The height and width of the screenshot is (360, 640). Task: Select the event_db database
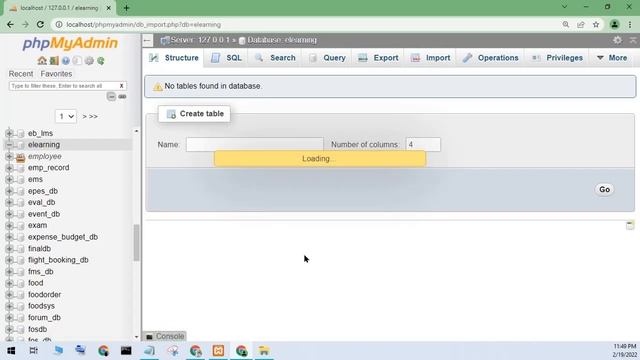click(x=44, y=214)
